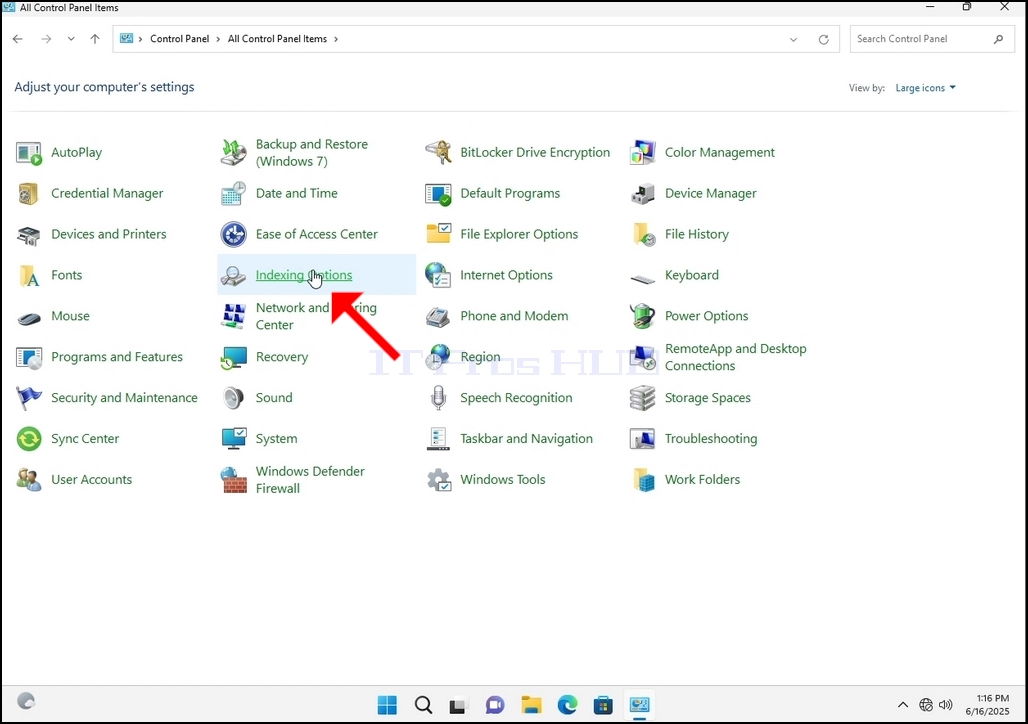Click Speech Recognition microphone icon
Image resolution: width=1028 pixels, height=724 pixels.
(x=438, y=398)
